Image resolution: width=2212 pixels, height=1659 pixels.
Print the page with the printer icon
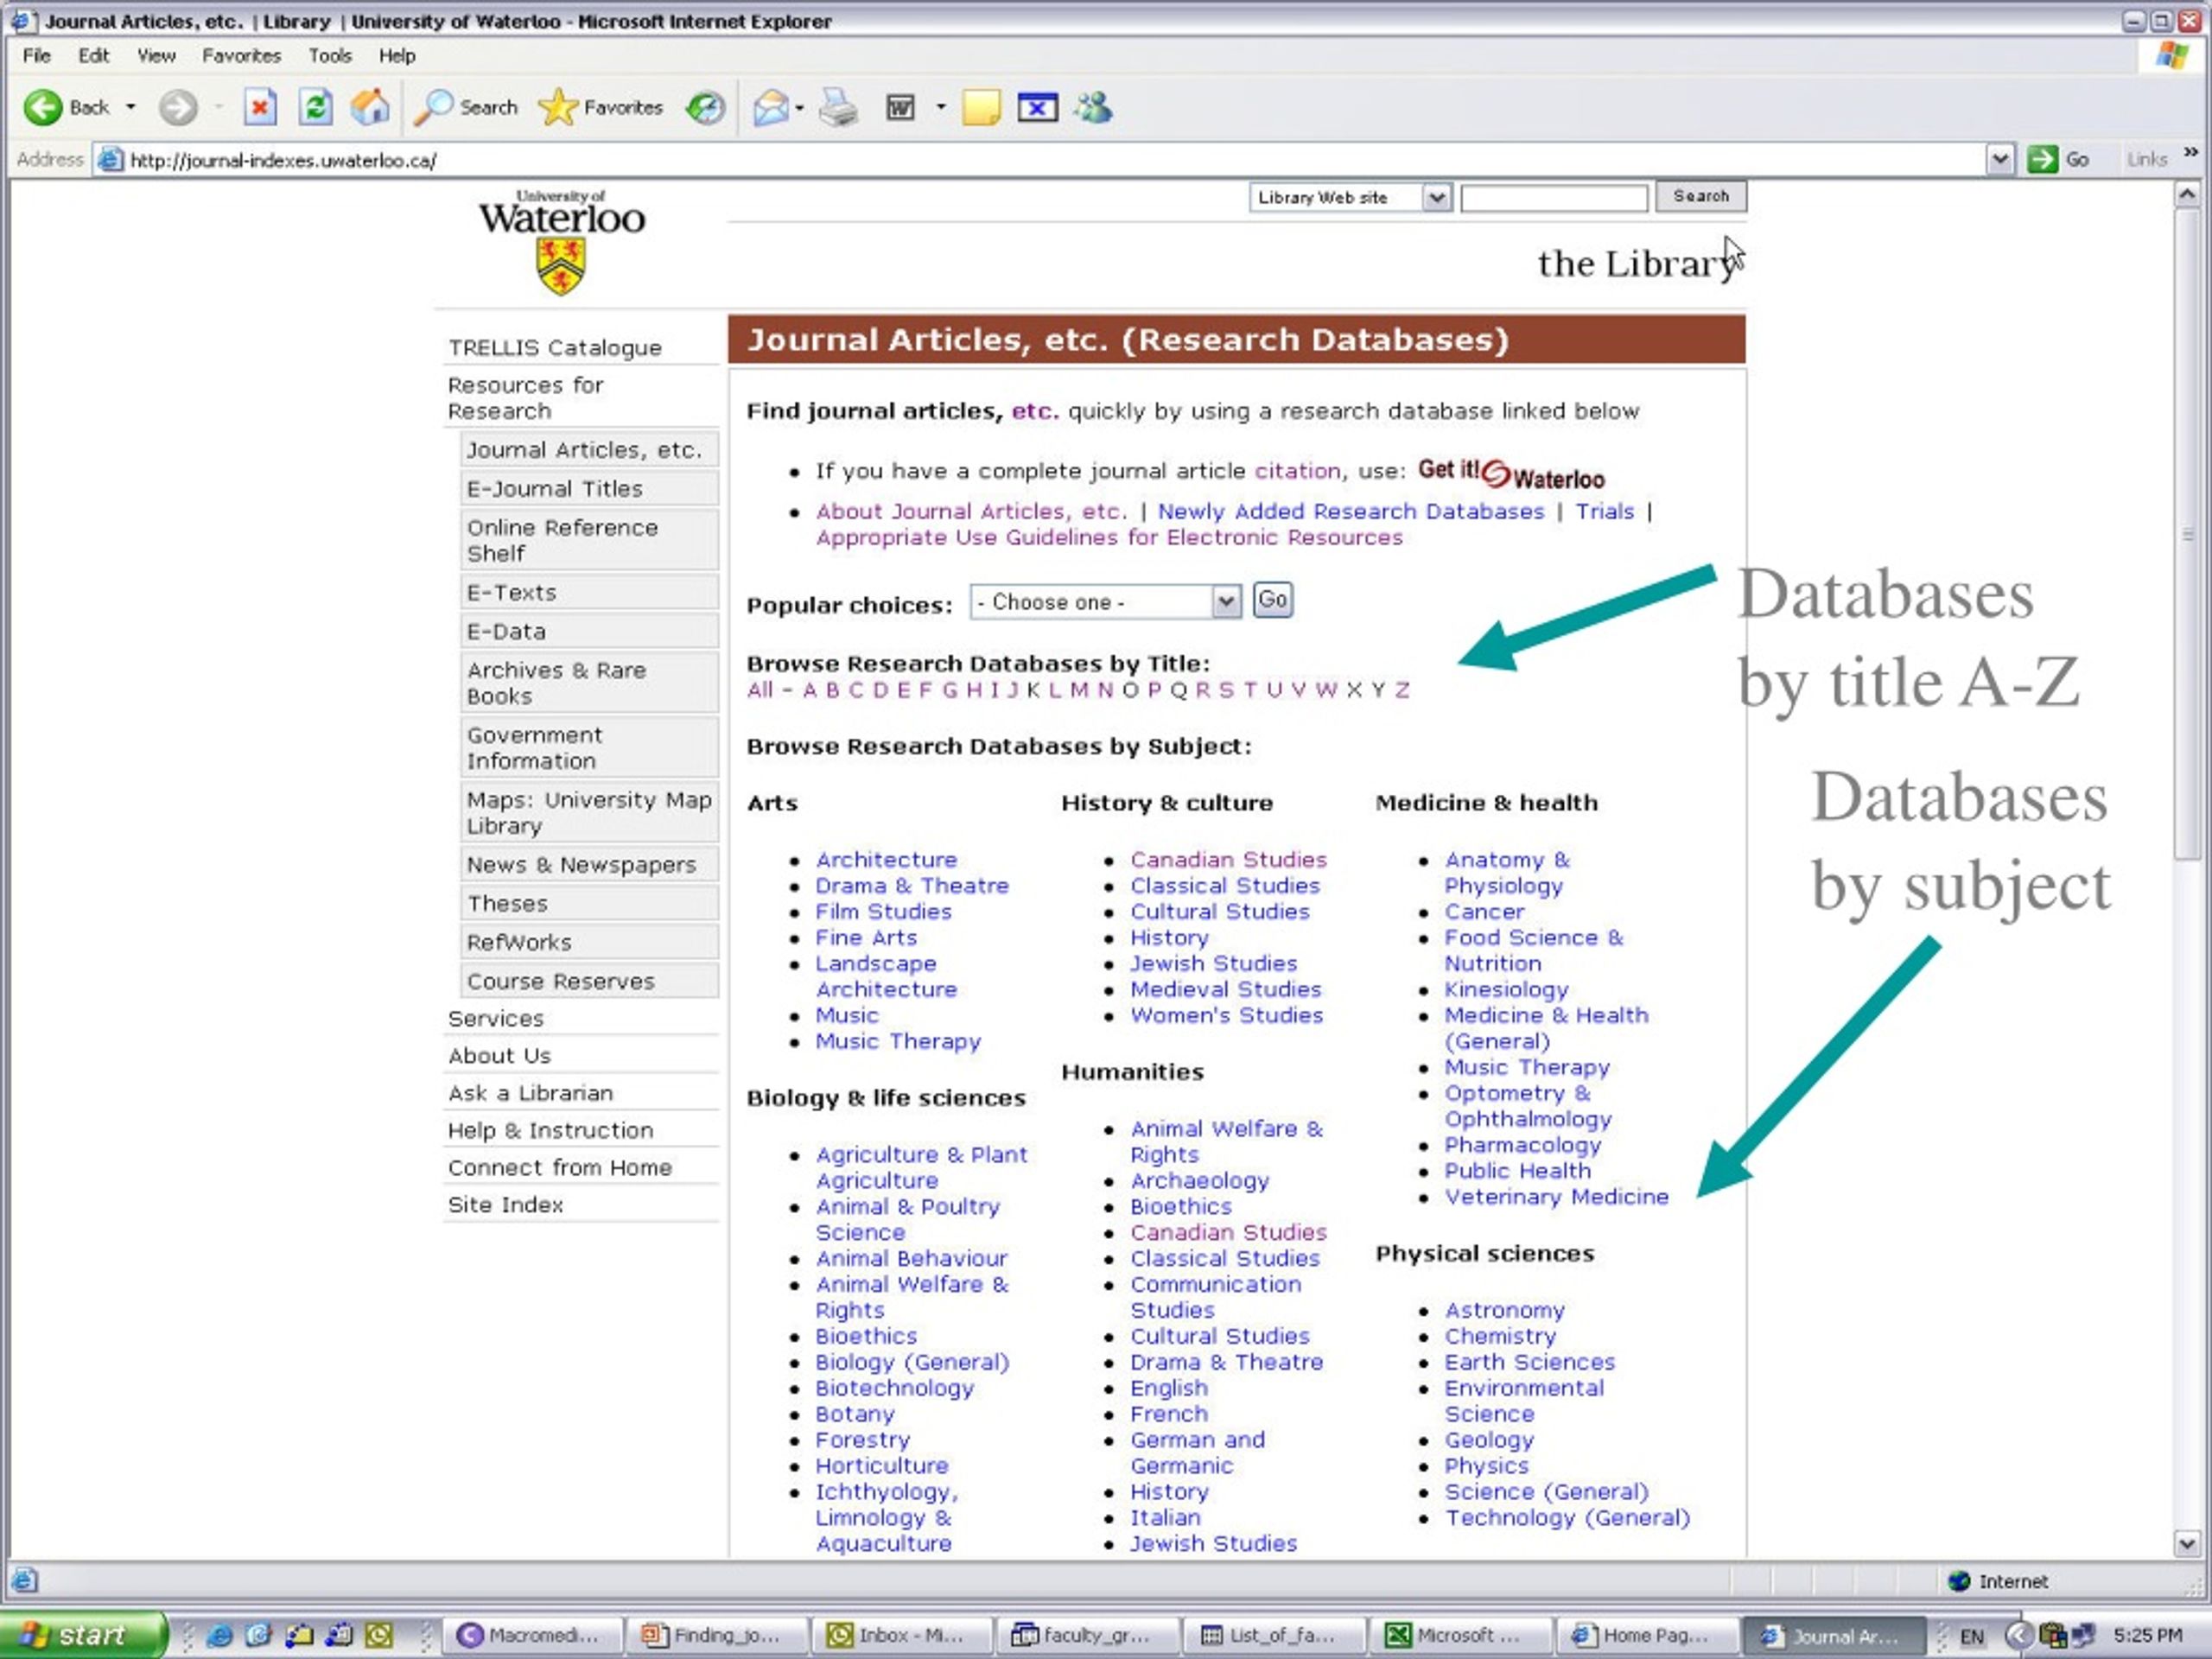(x=838, y=107)
